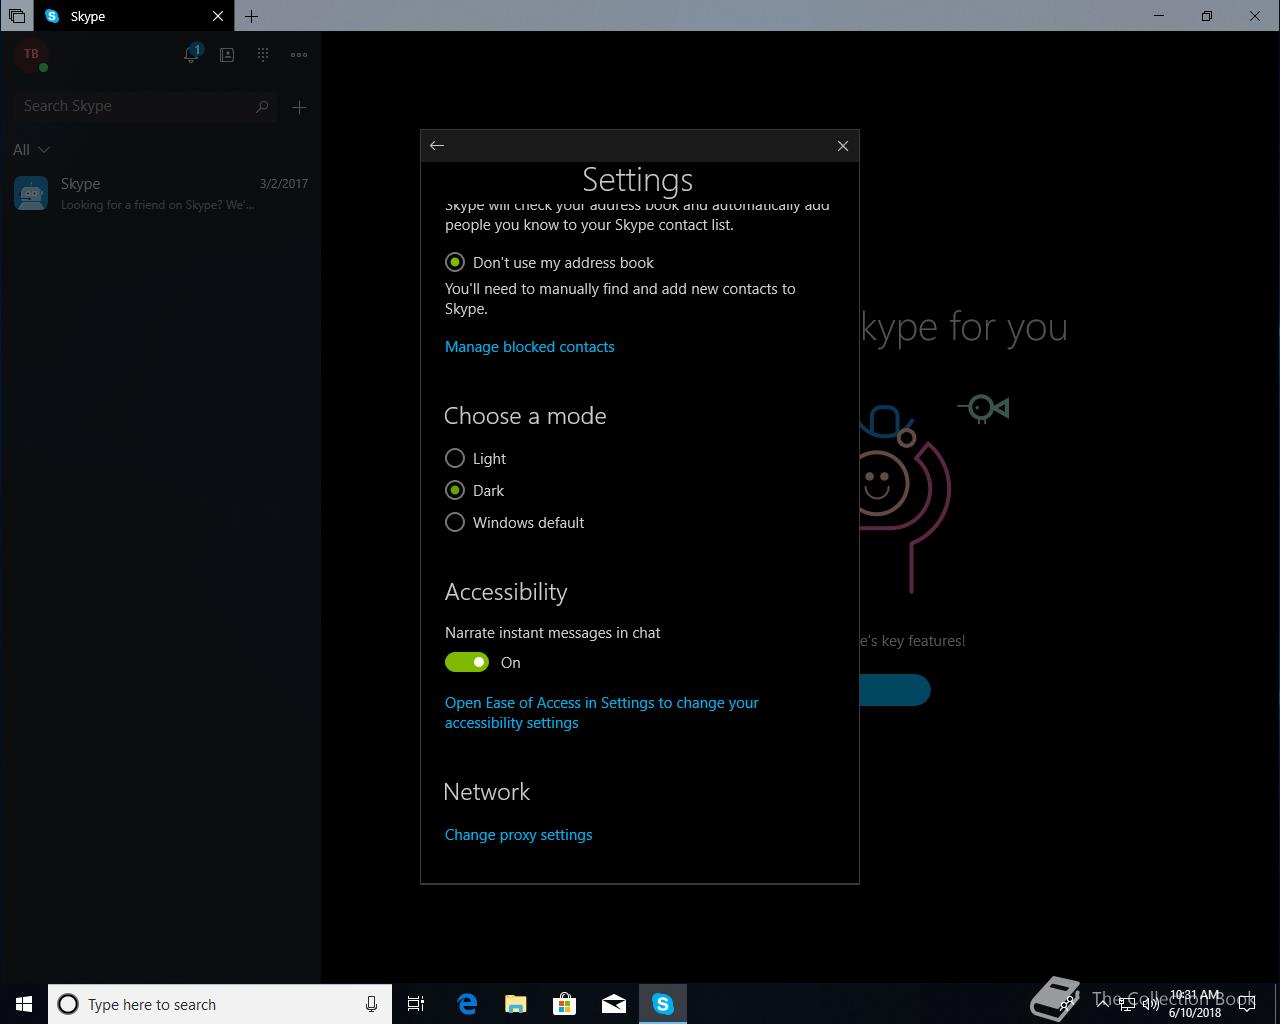Select the Dark mode option
The height and width of the screenshot is (1024, 1280).
click(x=474, y=491)
